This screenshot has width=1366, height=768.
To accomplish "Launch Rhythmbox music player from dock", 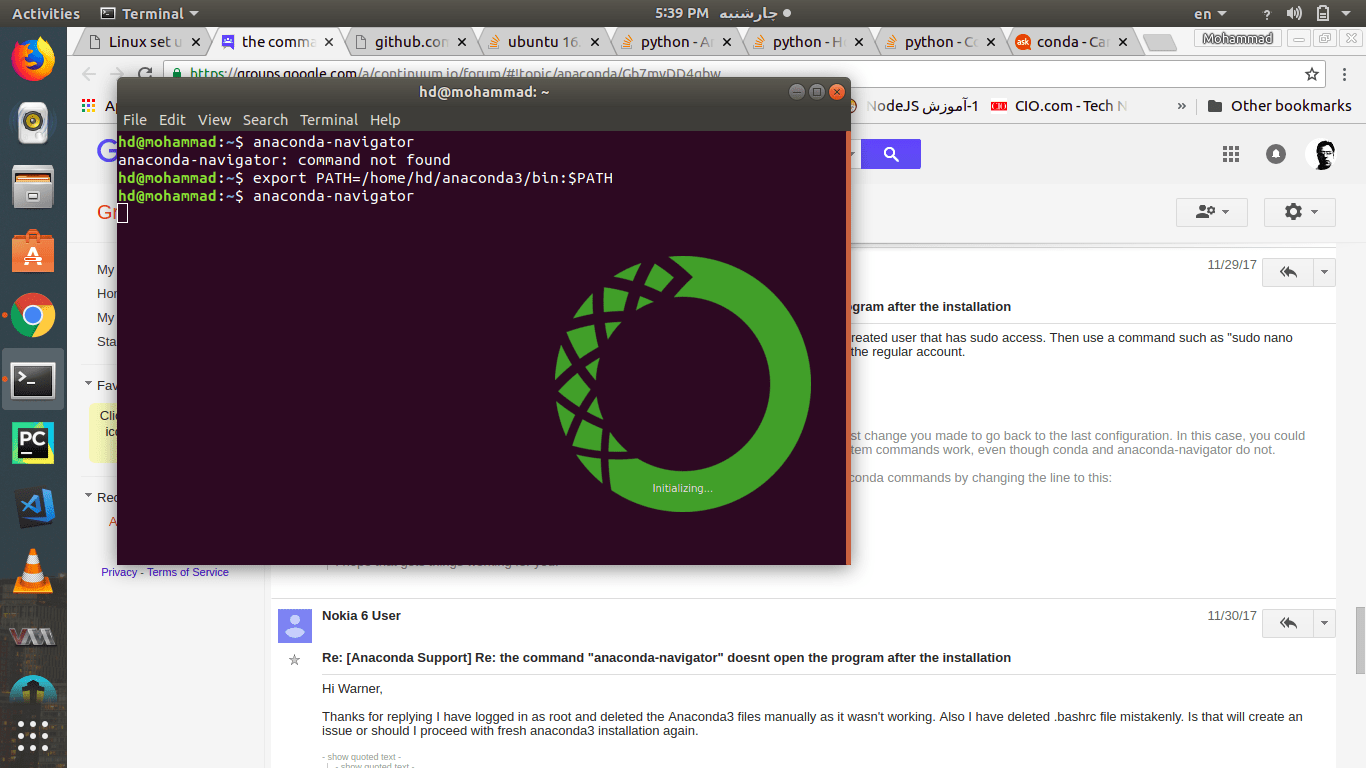I will (33, 122).
